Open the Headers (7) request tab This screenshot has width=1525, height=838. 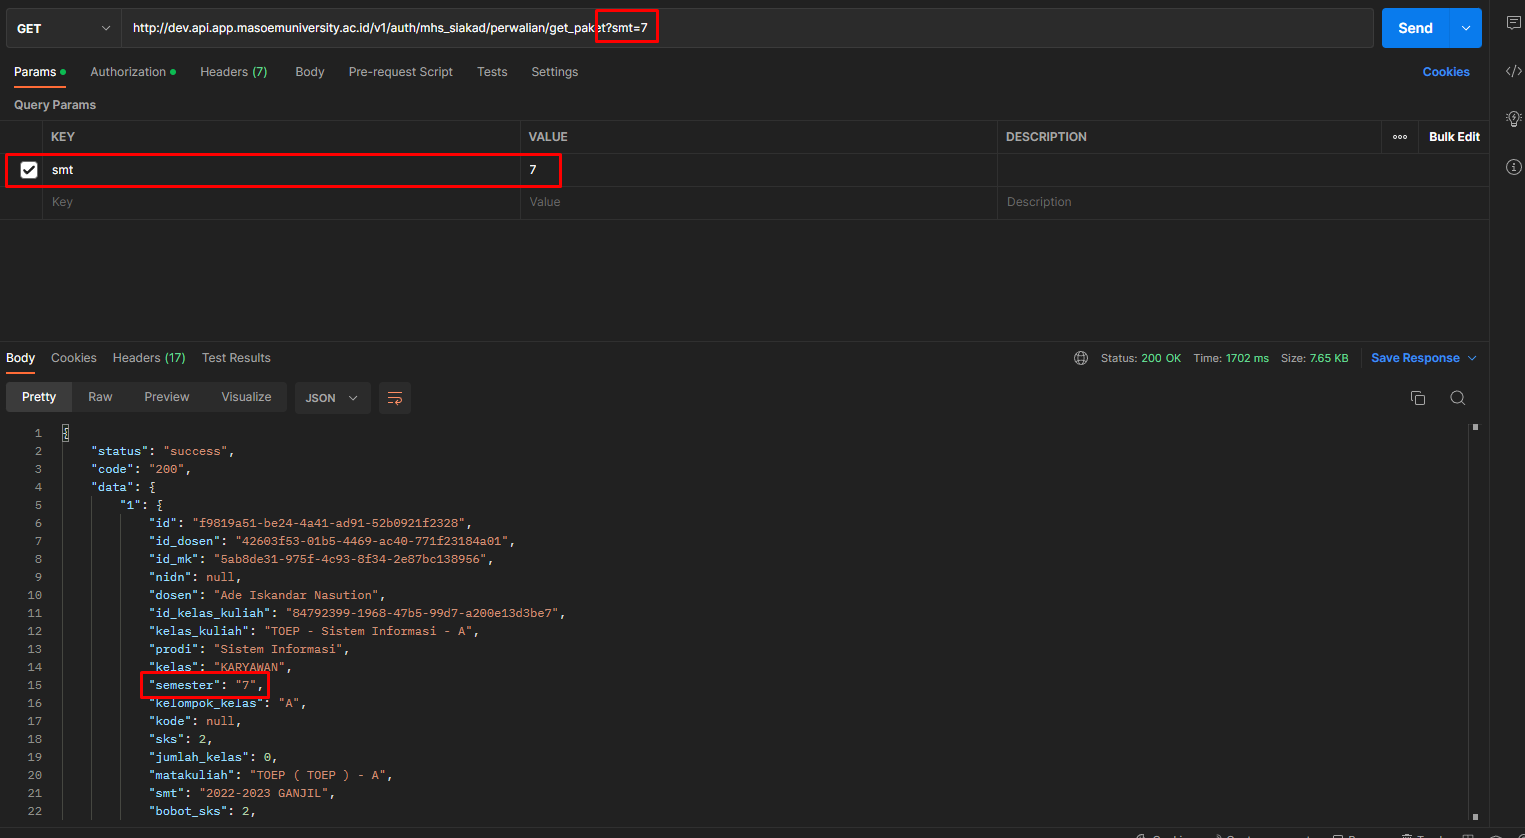(234, 72)
